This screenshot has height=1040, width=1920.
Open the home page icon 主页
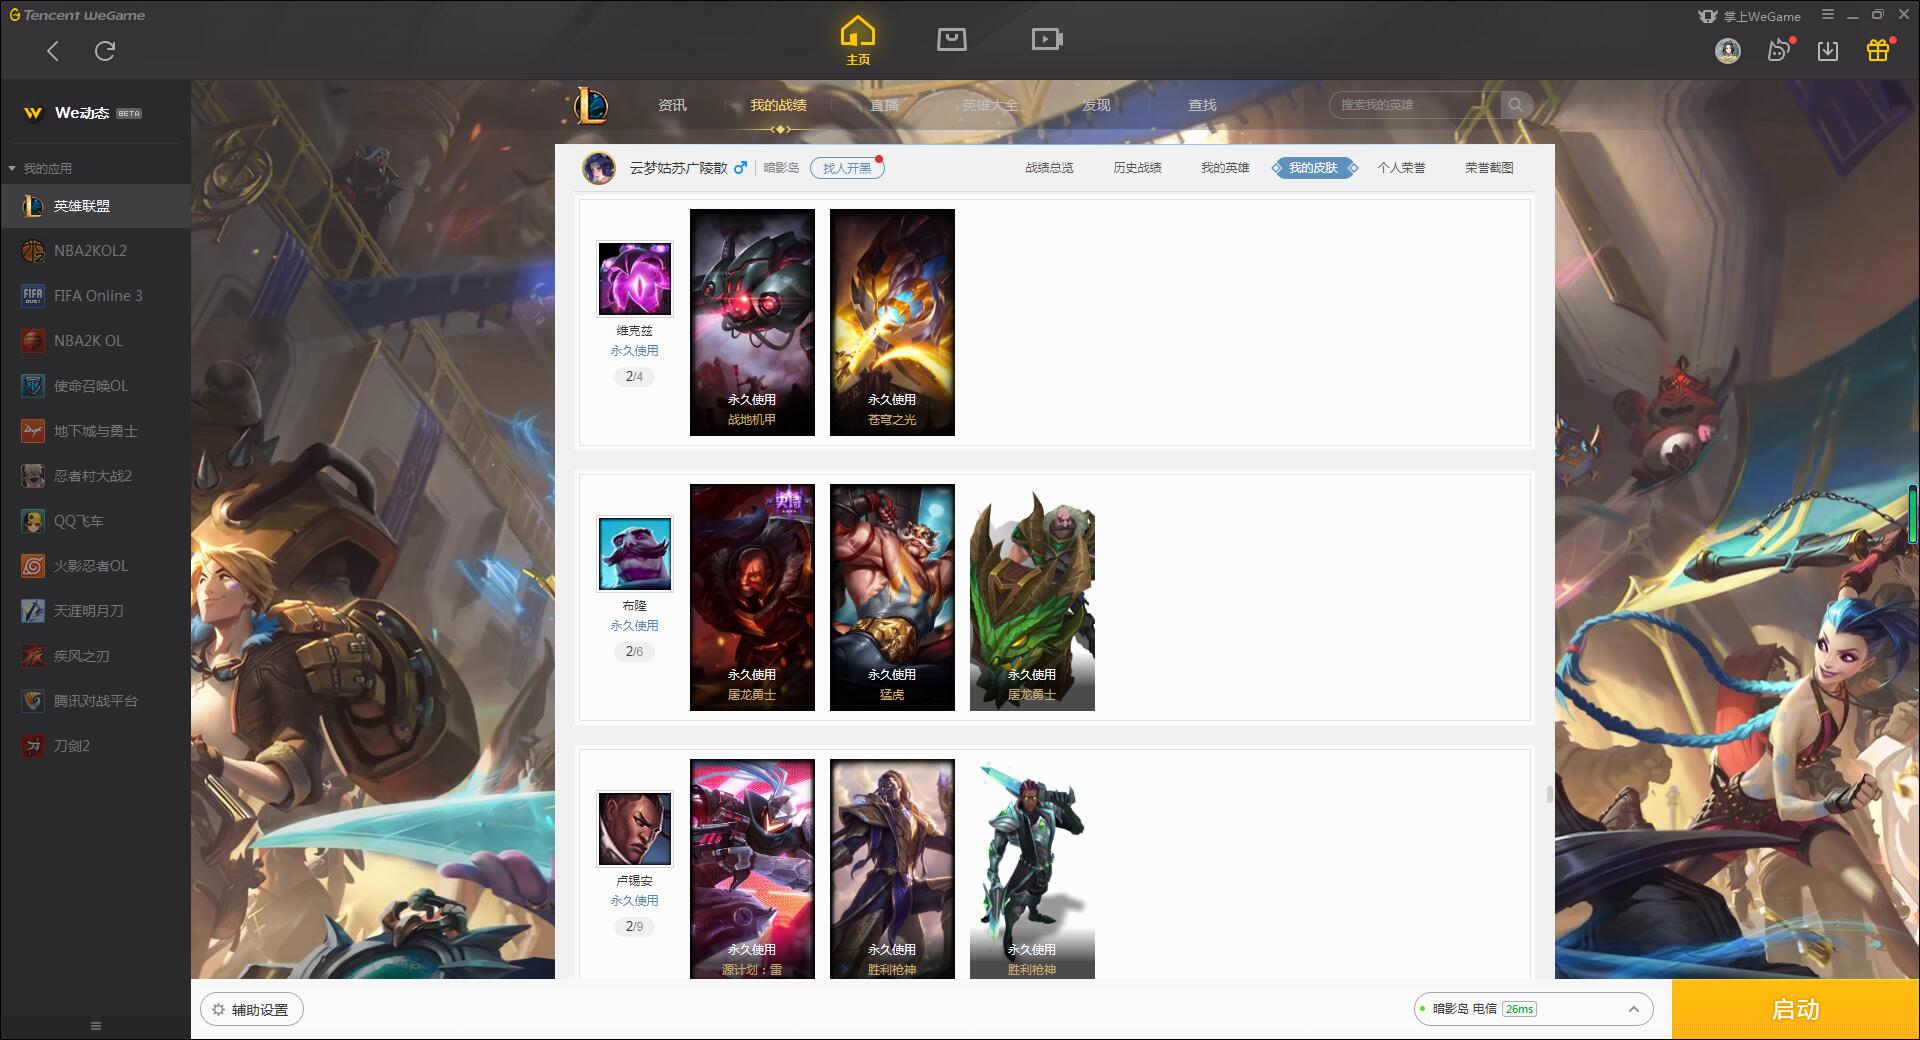click(x=858, y=40)
